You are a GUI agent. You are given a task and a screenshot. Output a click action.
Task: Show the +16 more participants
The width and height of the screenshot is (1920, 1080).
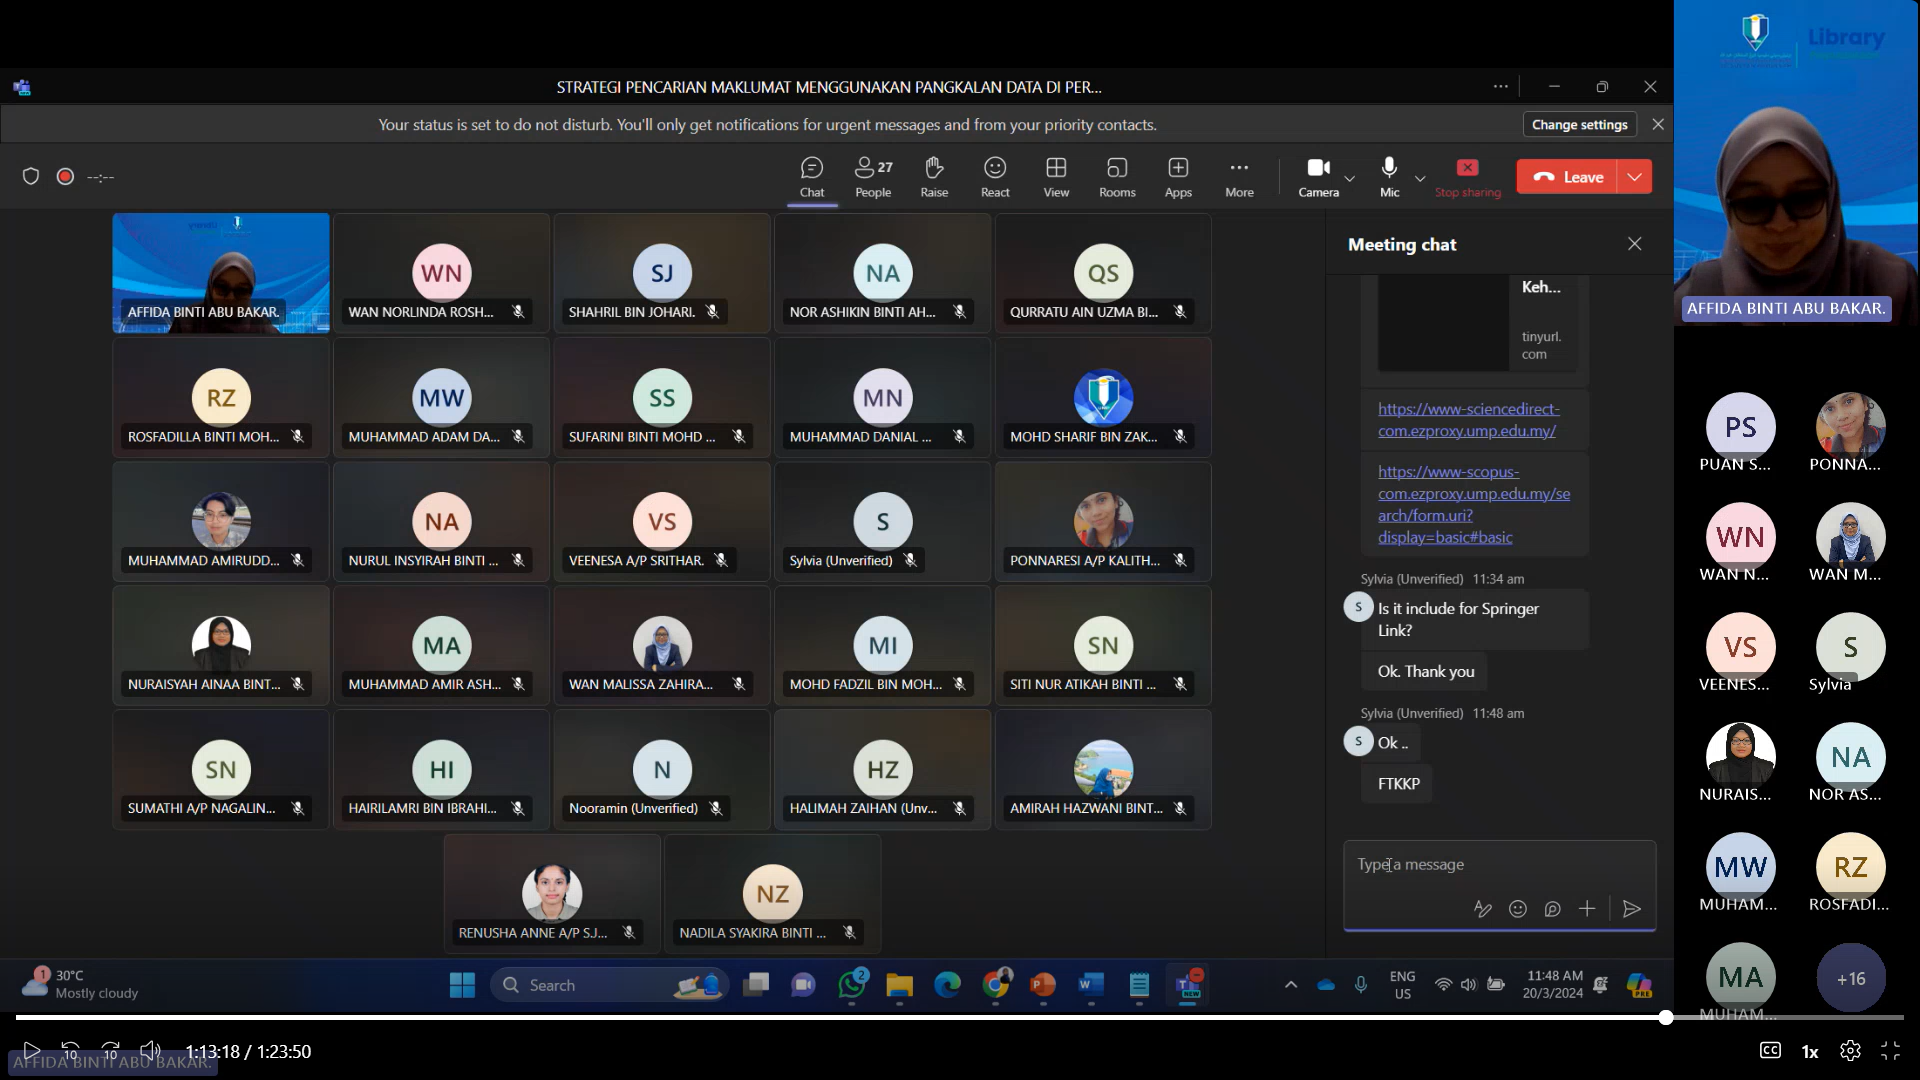1850,978
